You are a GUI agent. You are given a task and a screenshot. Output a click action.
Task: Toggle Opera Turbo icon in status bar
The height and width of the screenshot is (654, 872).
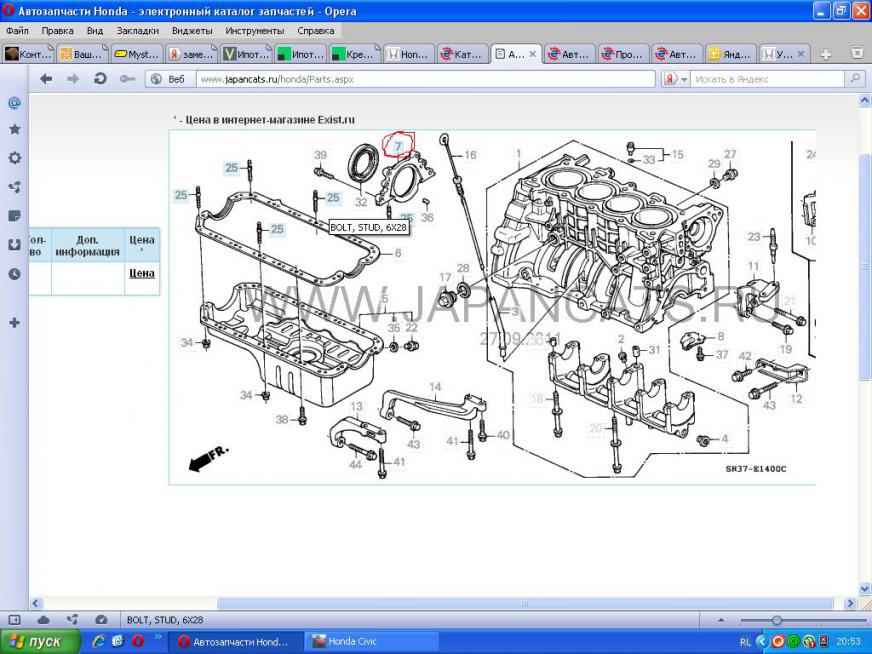pos(101,620)
